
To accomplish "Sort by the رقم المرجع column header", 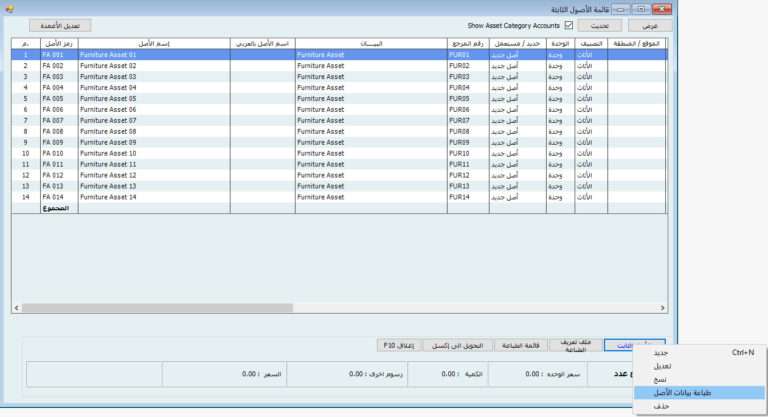I will [x=467, y=44].
